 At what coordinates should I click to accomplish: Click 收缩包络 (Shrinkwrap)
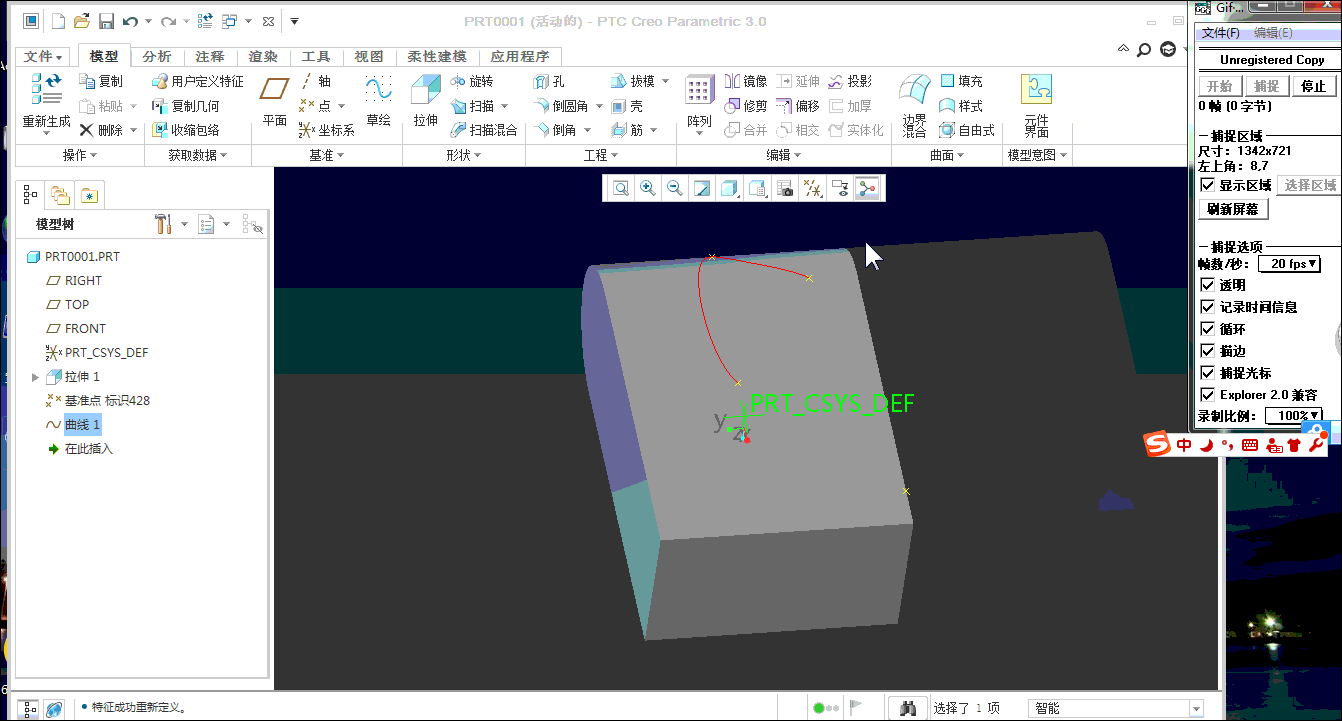186,130
